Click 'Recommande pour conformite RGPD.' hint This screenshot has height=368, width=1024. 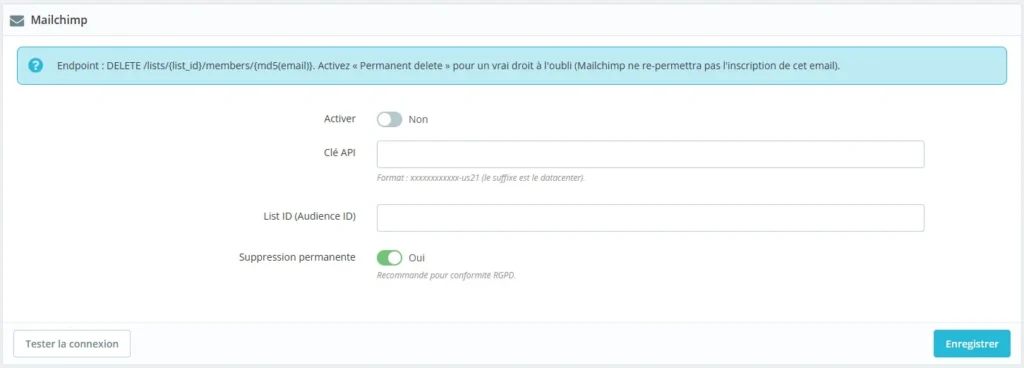[446, 275]
